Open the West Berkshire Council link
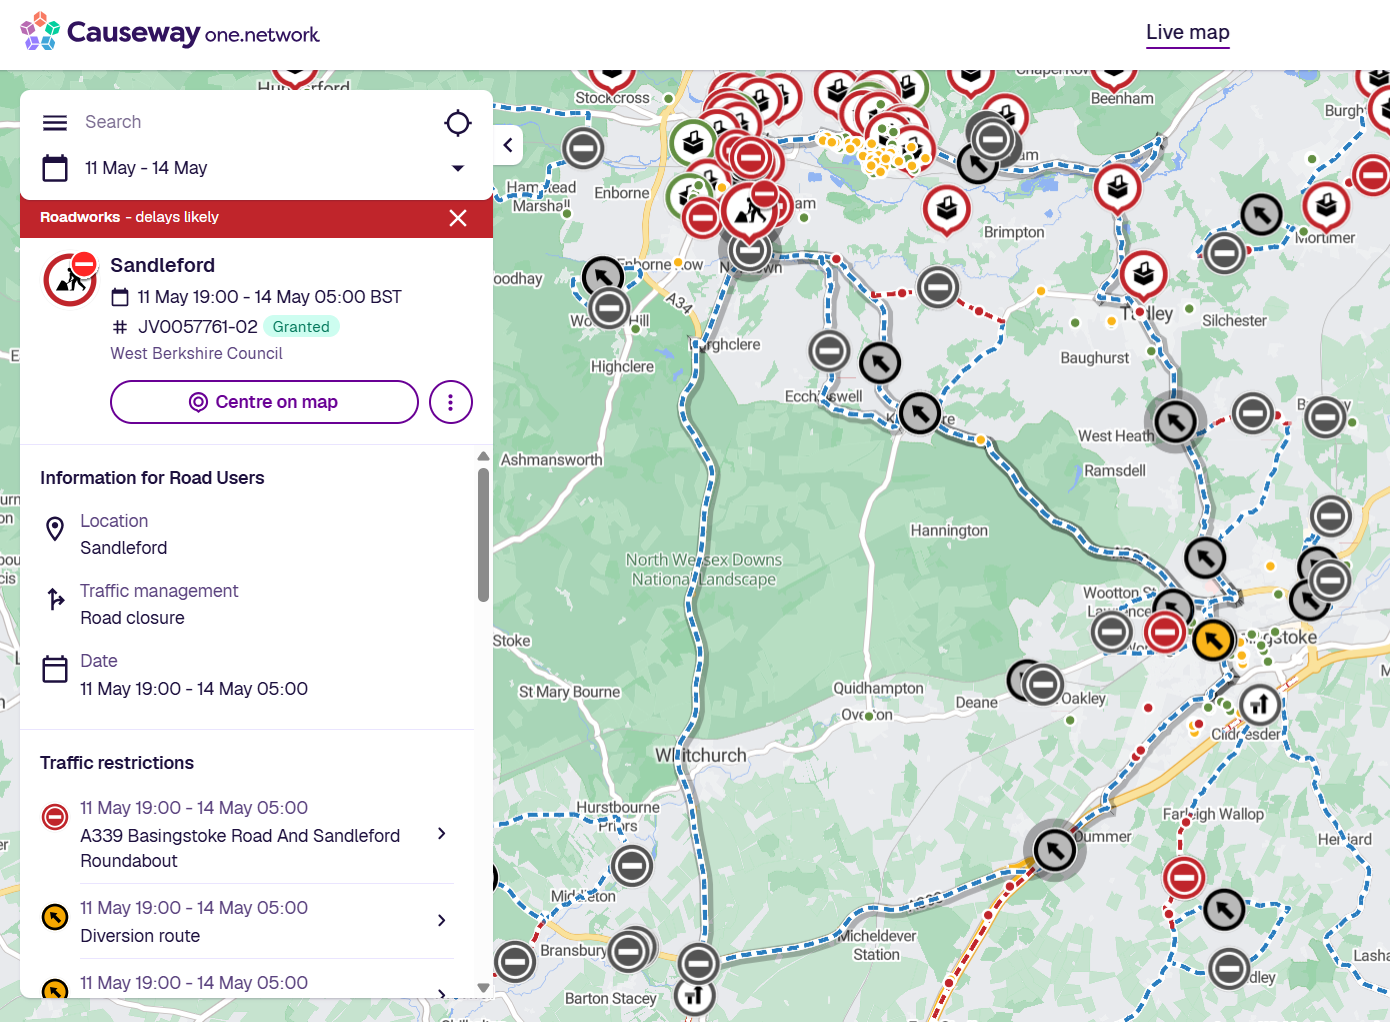Image resolution: width=1390 pixels, height=1022 pixels. pos(196,353)
